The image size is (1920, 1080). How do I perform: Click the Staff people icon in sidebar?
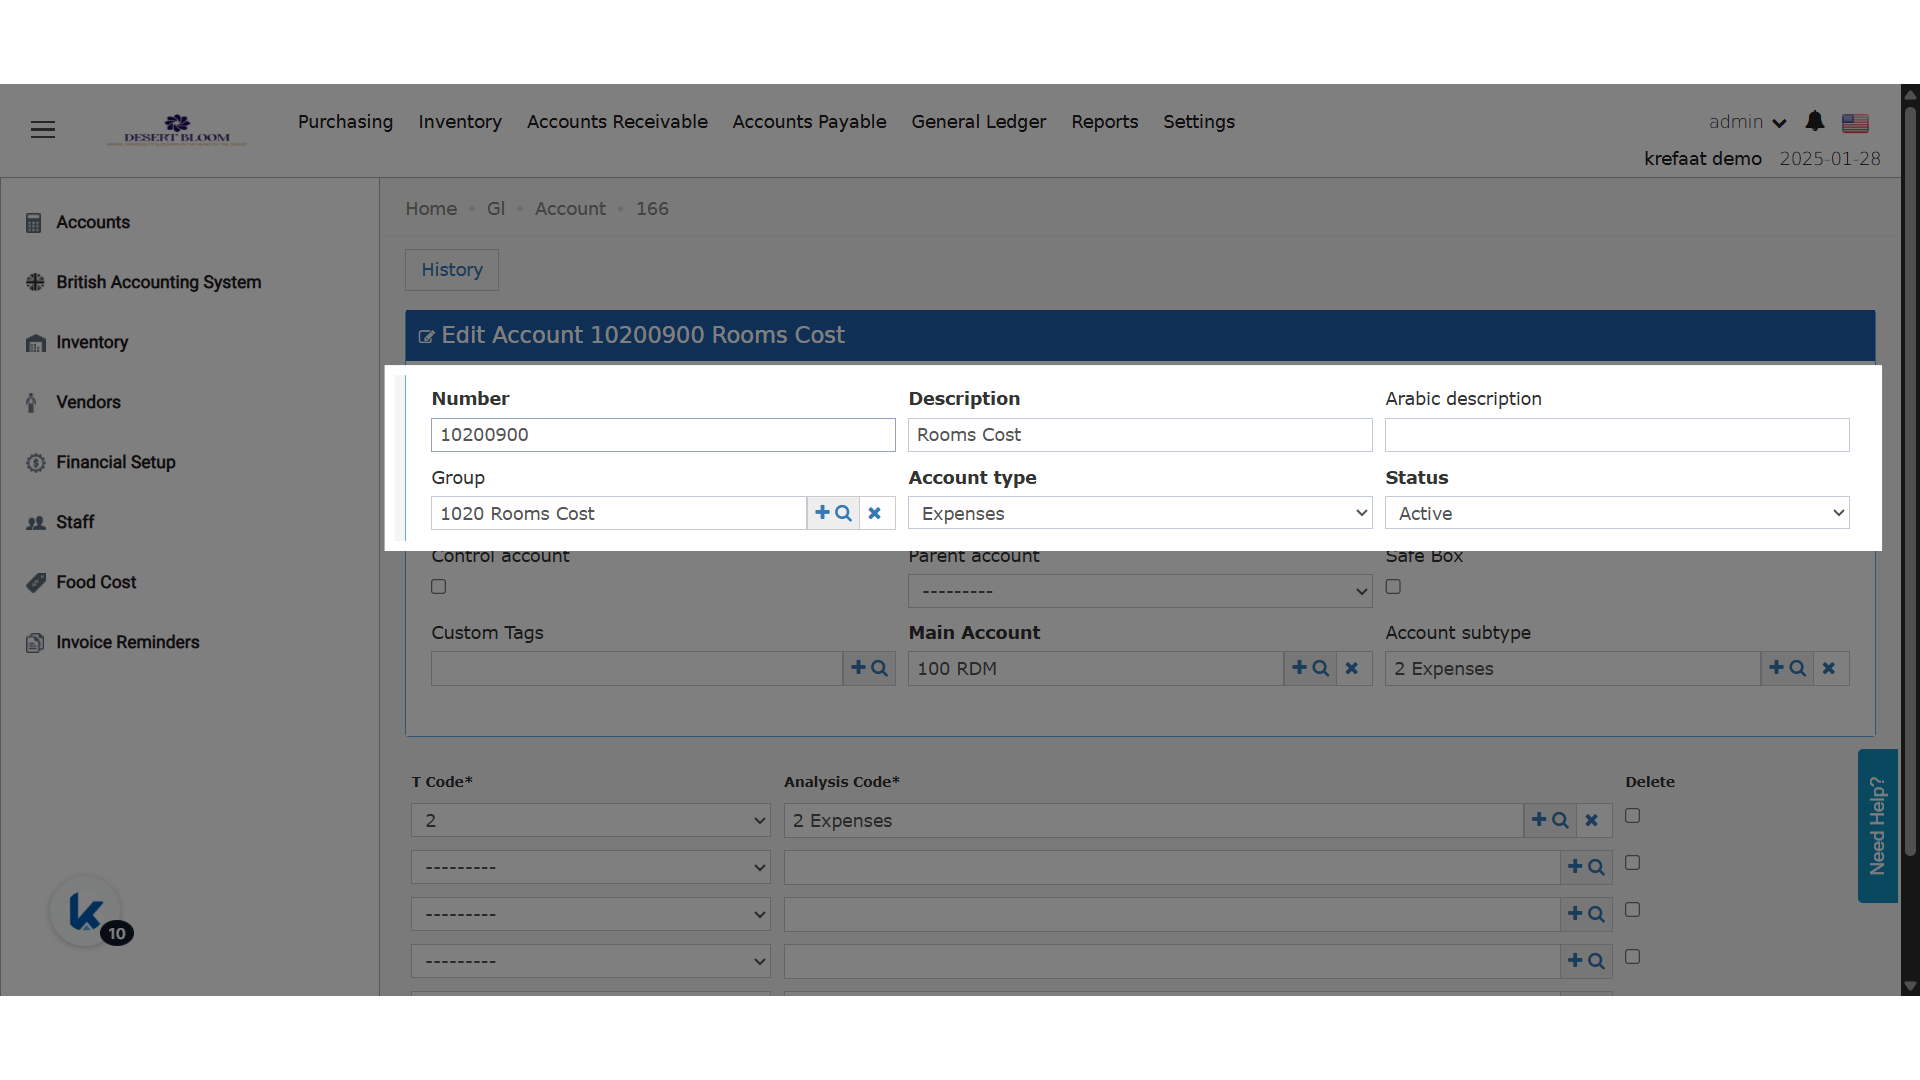pyautogui.click(x=36, y=523)
